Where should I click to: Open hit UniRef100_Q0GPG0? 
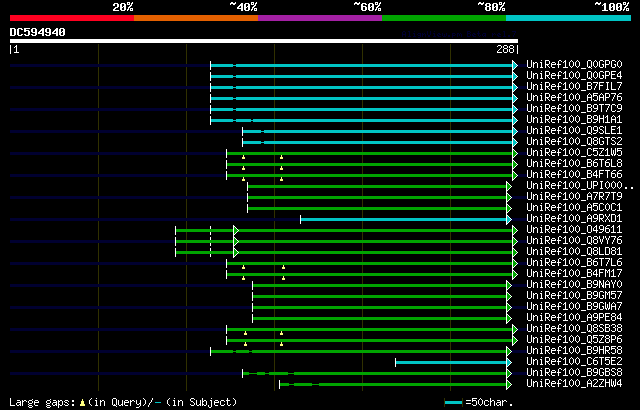574,64
